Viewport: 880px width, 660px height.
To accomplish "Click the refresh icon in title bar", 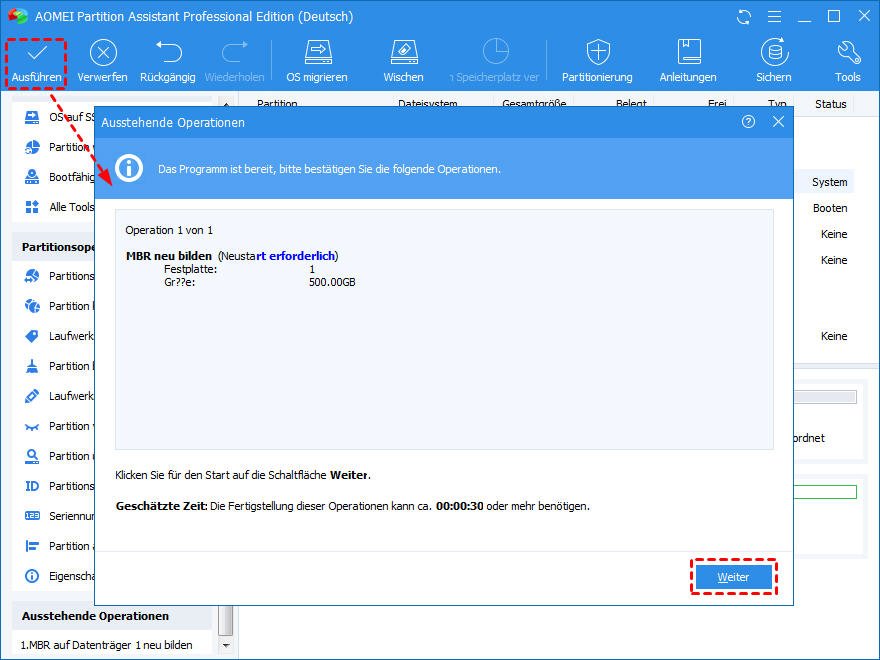I will (744, 17).
